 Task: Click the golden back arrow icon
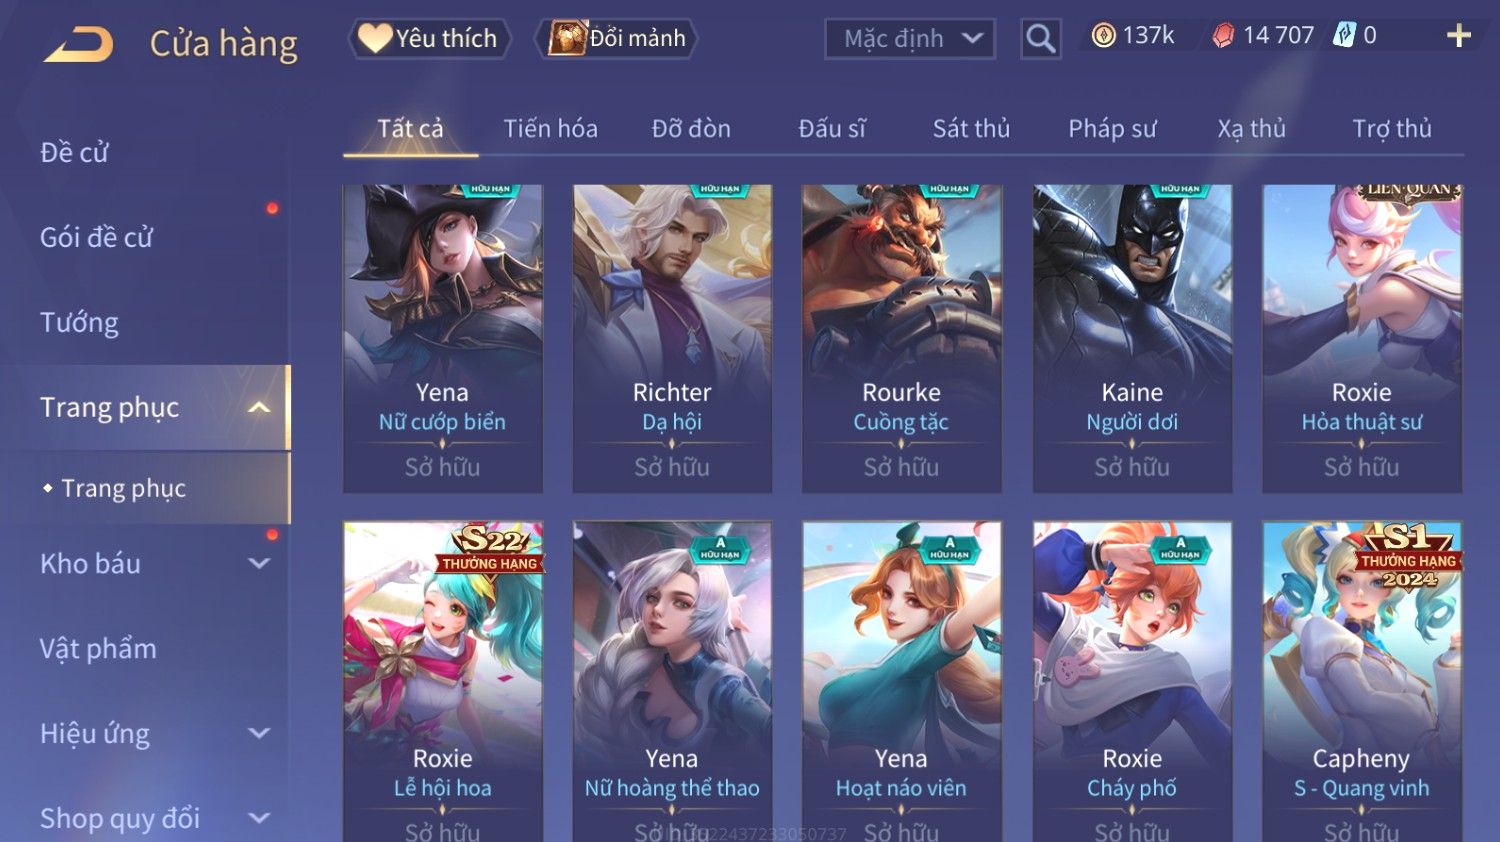point(78,44)
